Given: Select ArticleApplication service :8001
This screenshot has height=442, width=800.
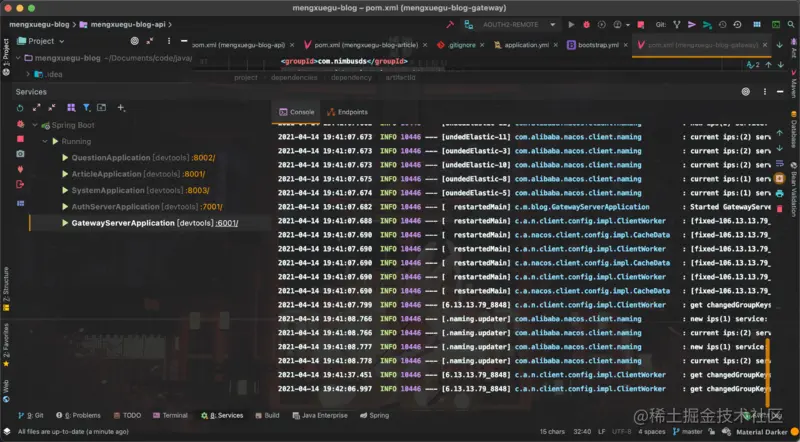Looking at the screenshot, I should [134, 174].
